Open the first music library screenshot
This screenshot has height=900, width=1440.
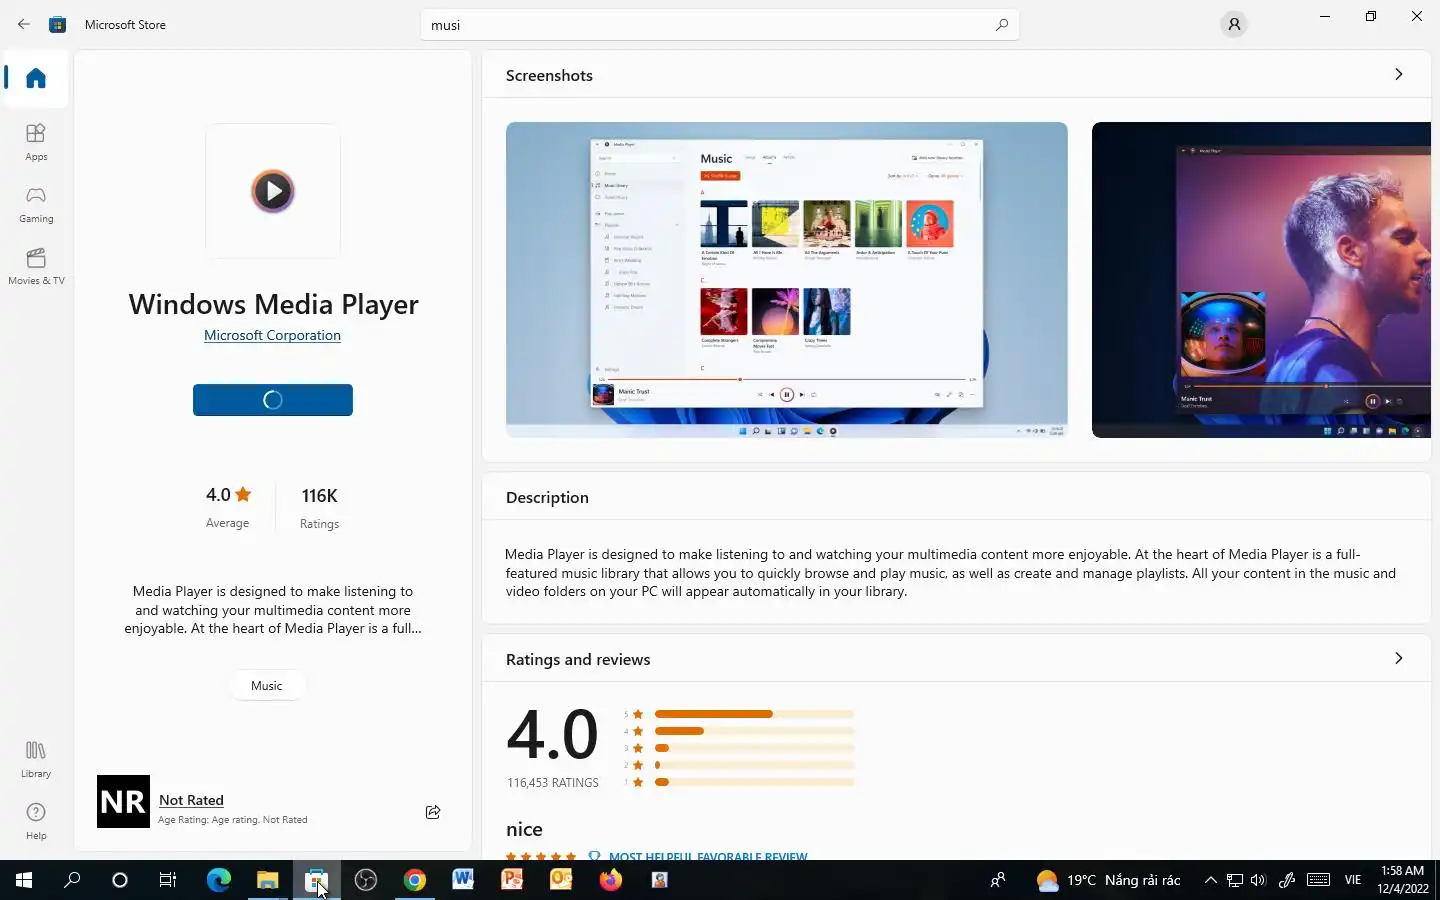pyautogui.click(x=787, y=280)
